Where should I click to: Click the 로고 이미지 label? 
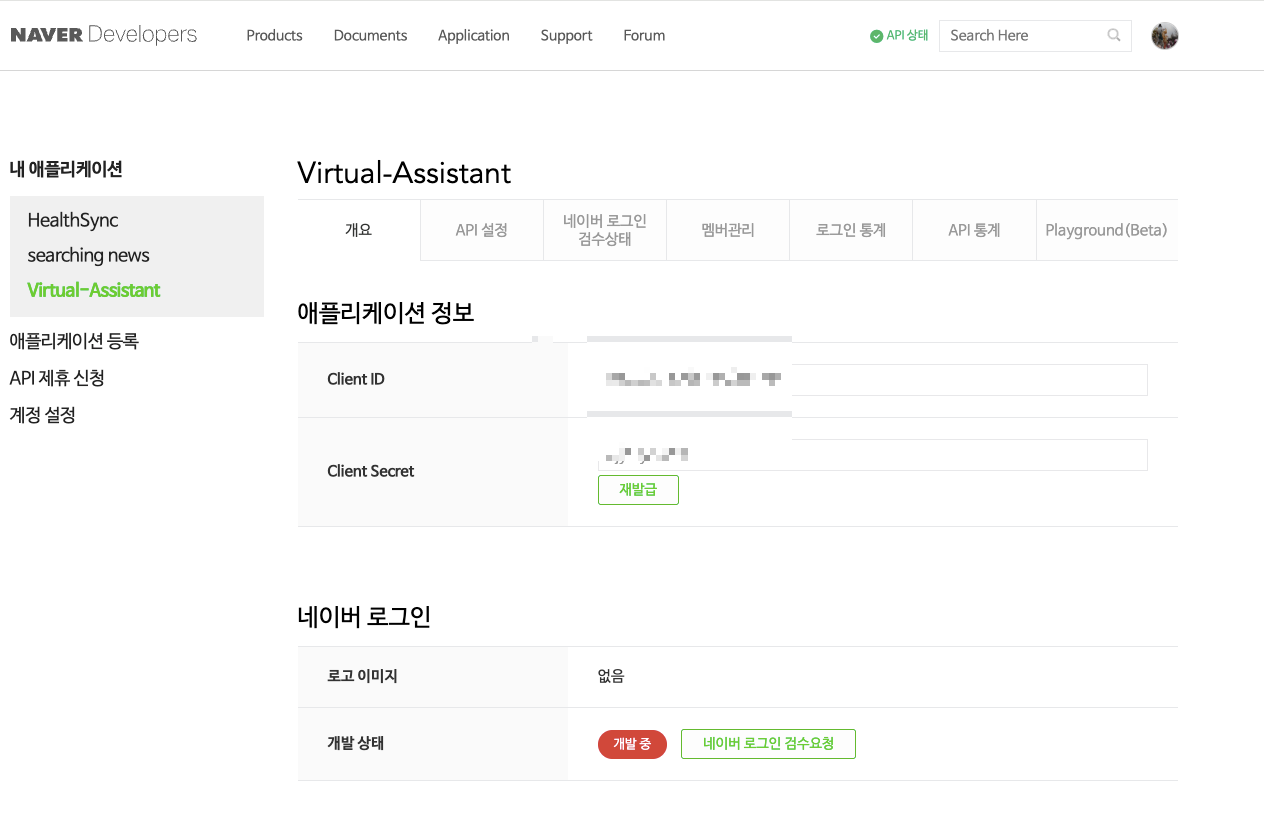[x=362, y=677]
